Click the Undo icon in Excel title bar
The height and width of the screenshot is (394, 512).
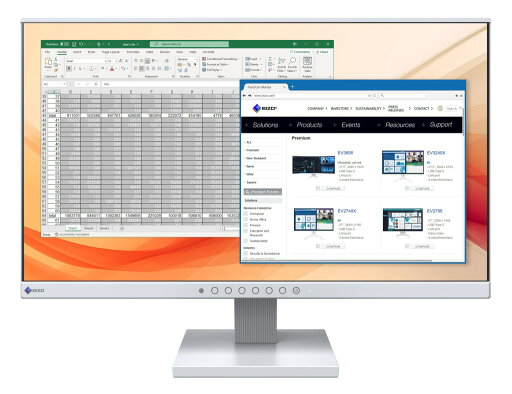(x=81, y=44)
